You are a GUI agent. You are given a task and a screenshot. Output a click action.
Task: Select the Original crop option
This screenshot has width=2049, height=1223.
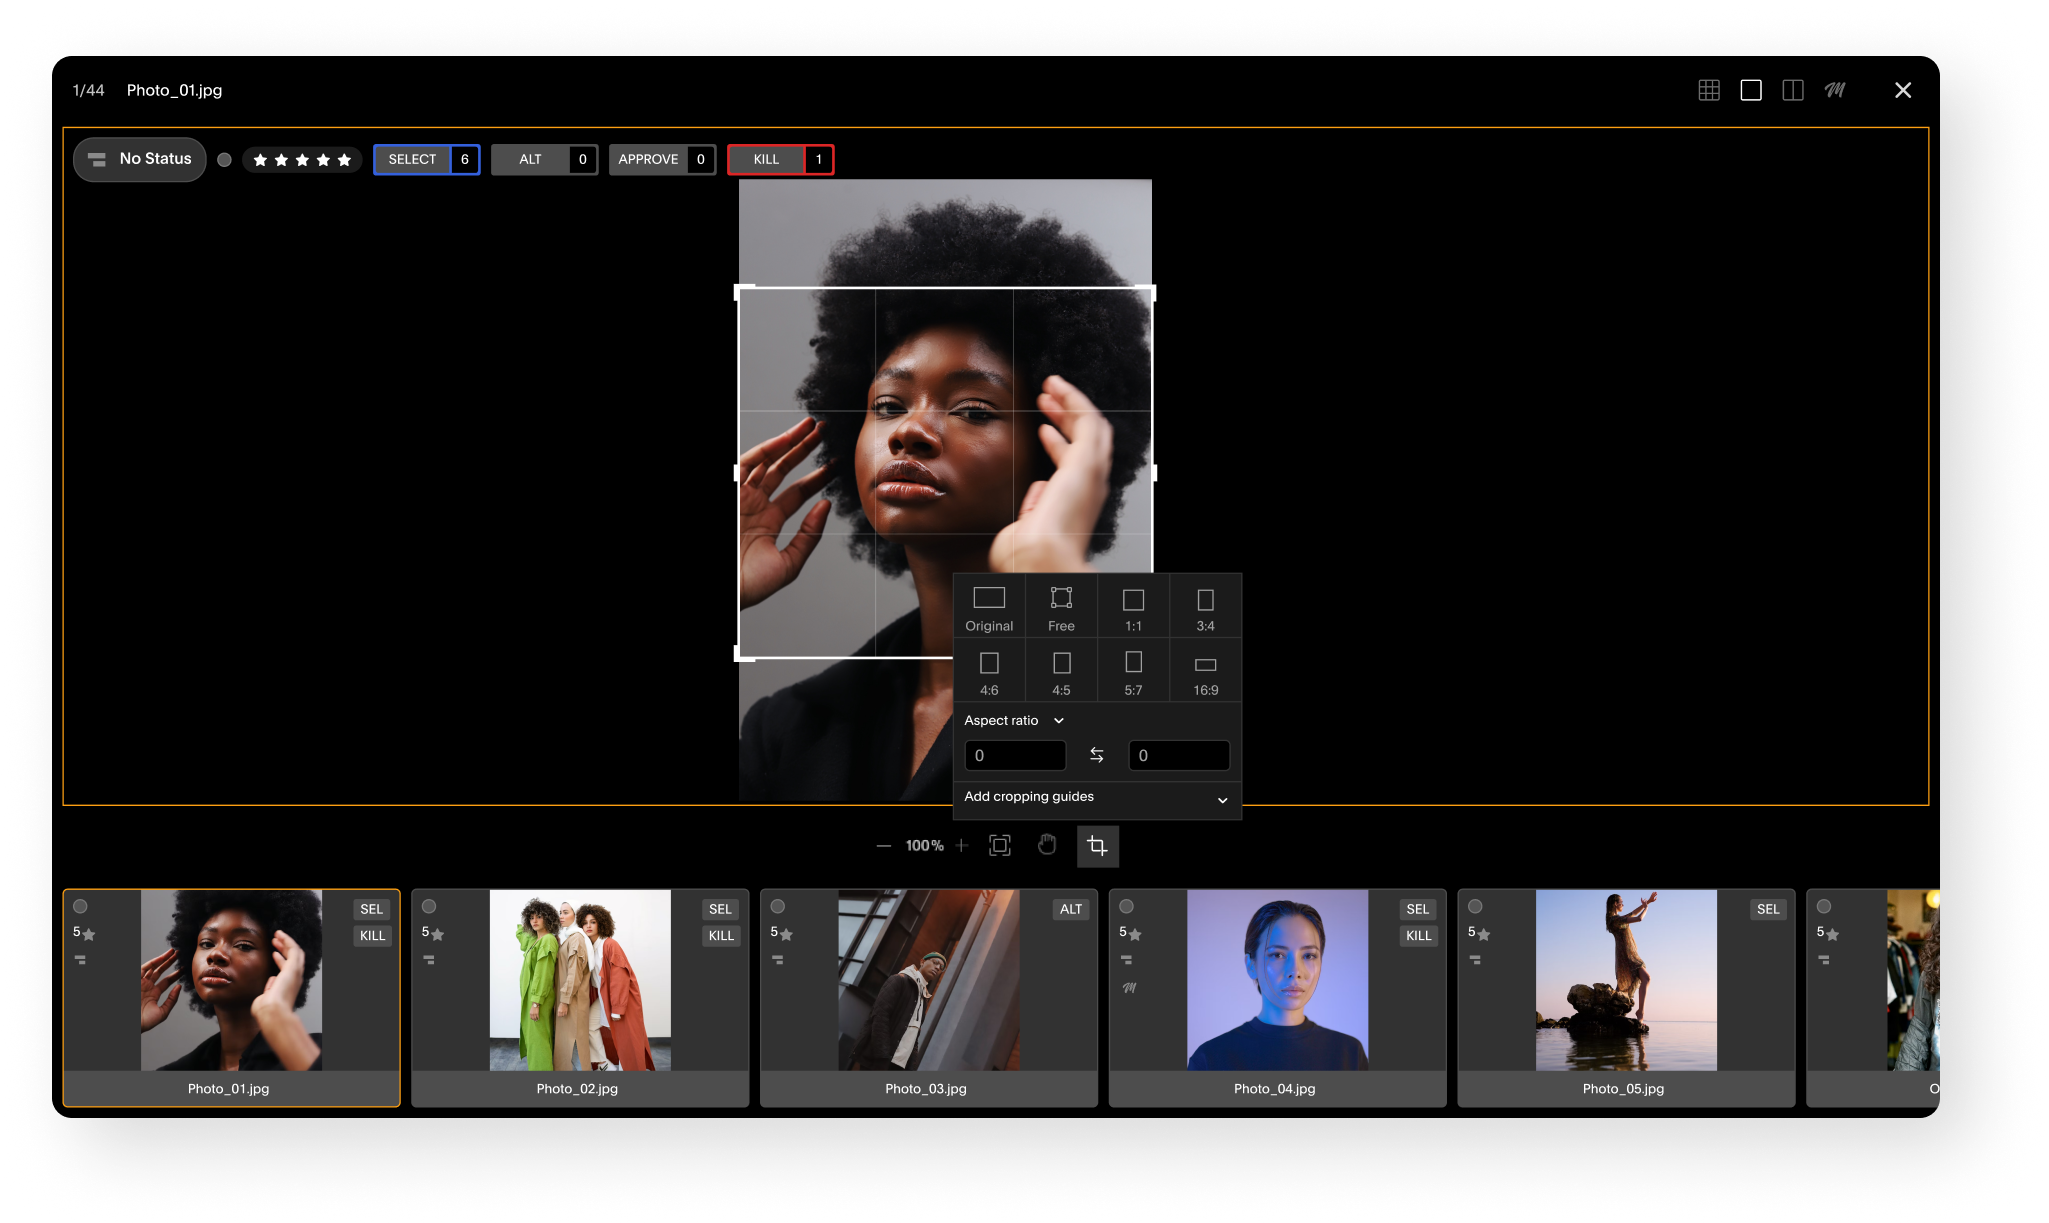(x=989, y=608)
